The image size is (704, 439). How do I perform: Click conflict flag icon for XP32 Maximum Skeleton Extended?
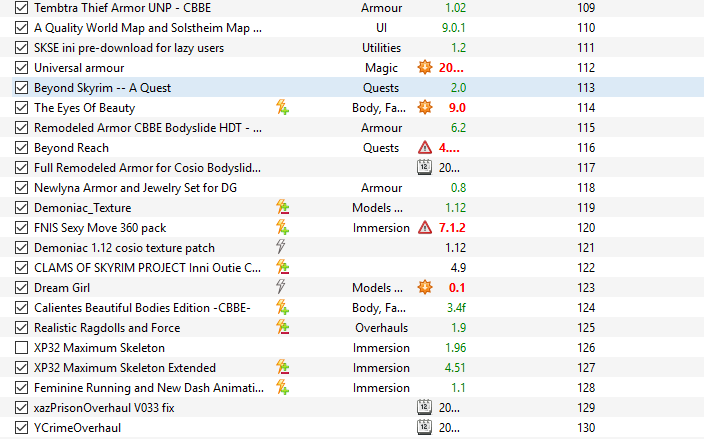tap(282, 368)
